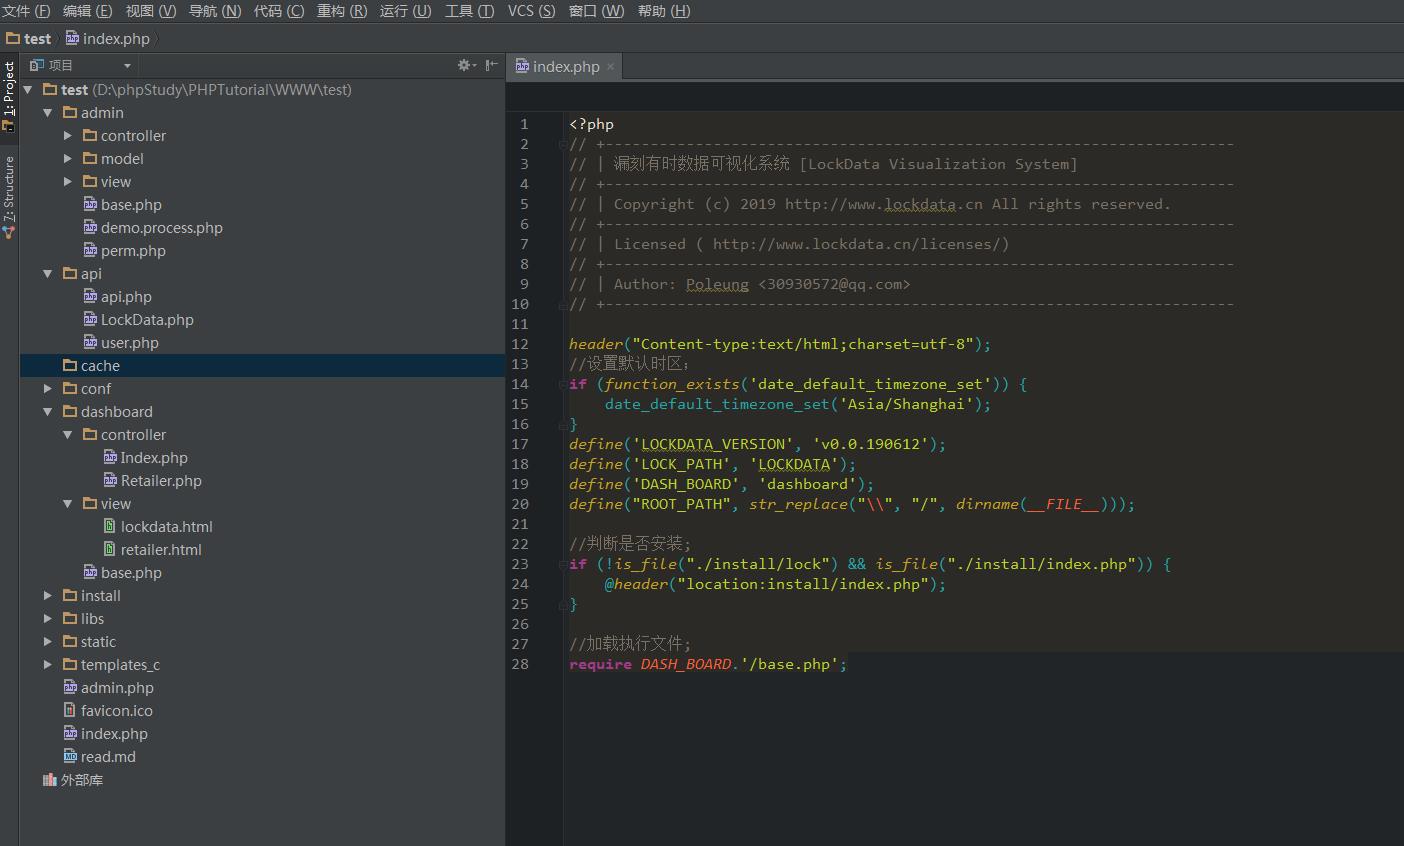Viewport: 1404px width, 846px height.
Task: Click the LockData.php file icon
Action: 90,320
